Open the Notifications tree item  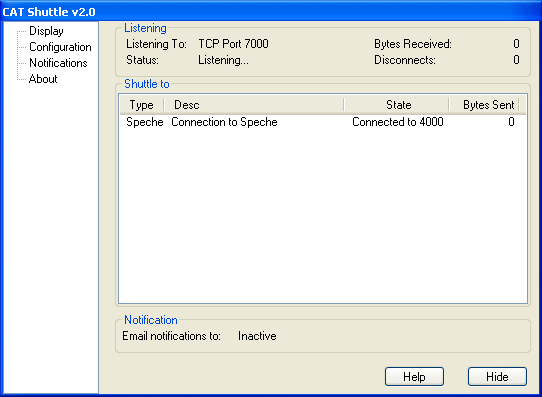point(58,63)
